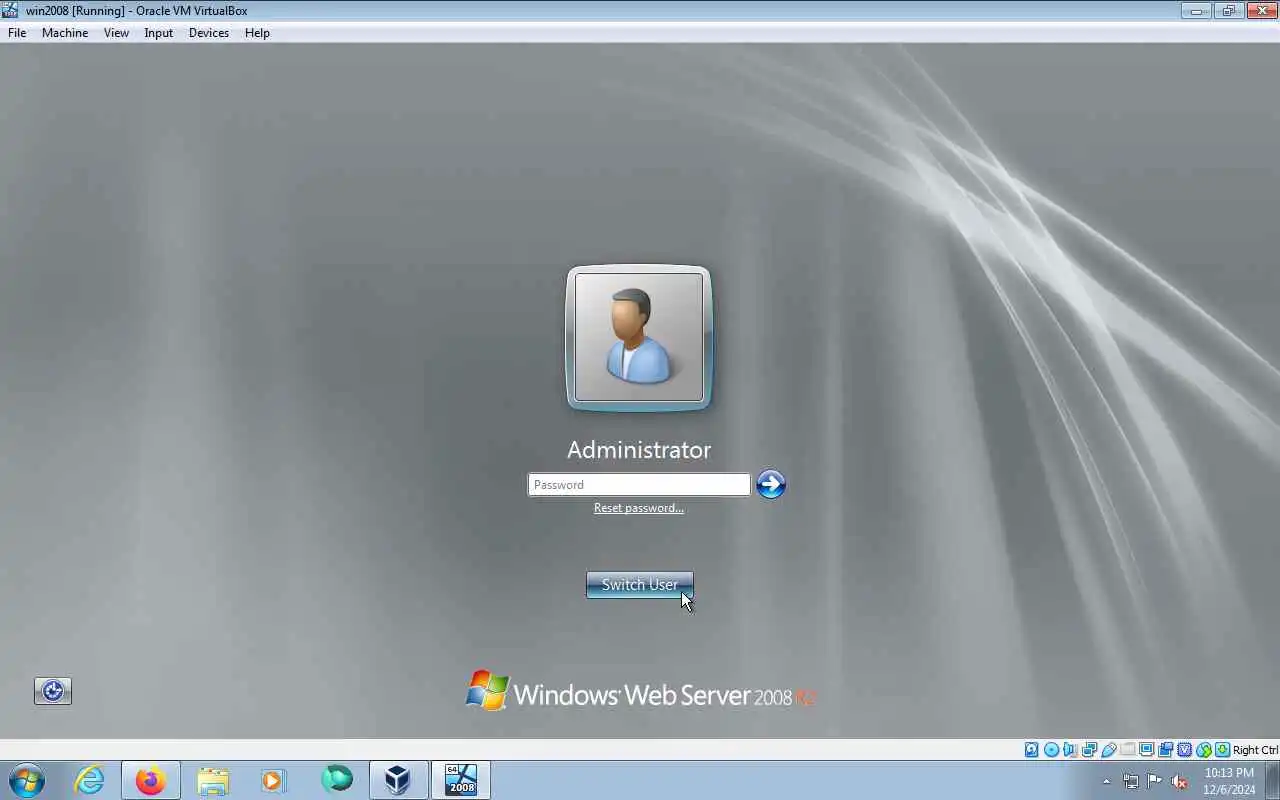Click the optical disc status icon
This screenshot has width=1280, height=800.
pos(1051,750)
